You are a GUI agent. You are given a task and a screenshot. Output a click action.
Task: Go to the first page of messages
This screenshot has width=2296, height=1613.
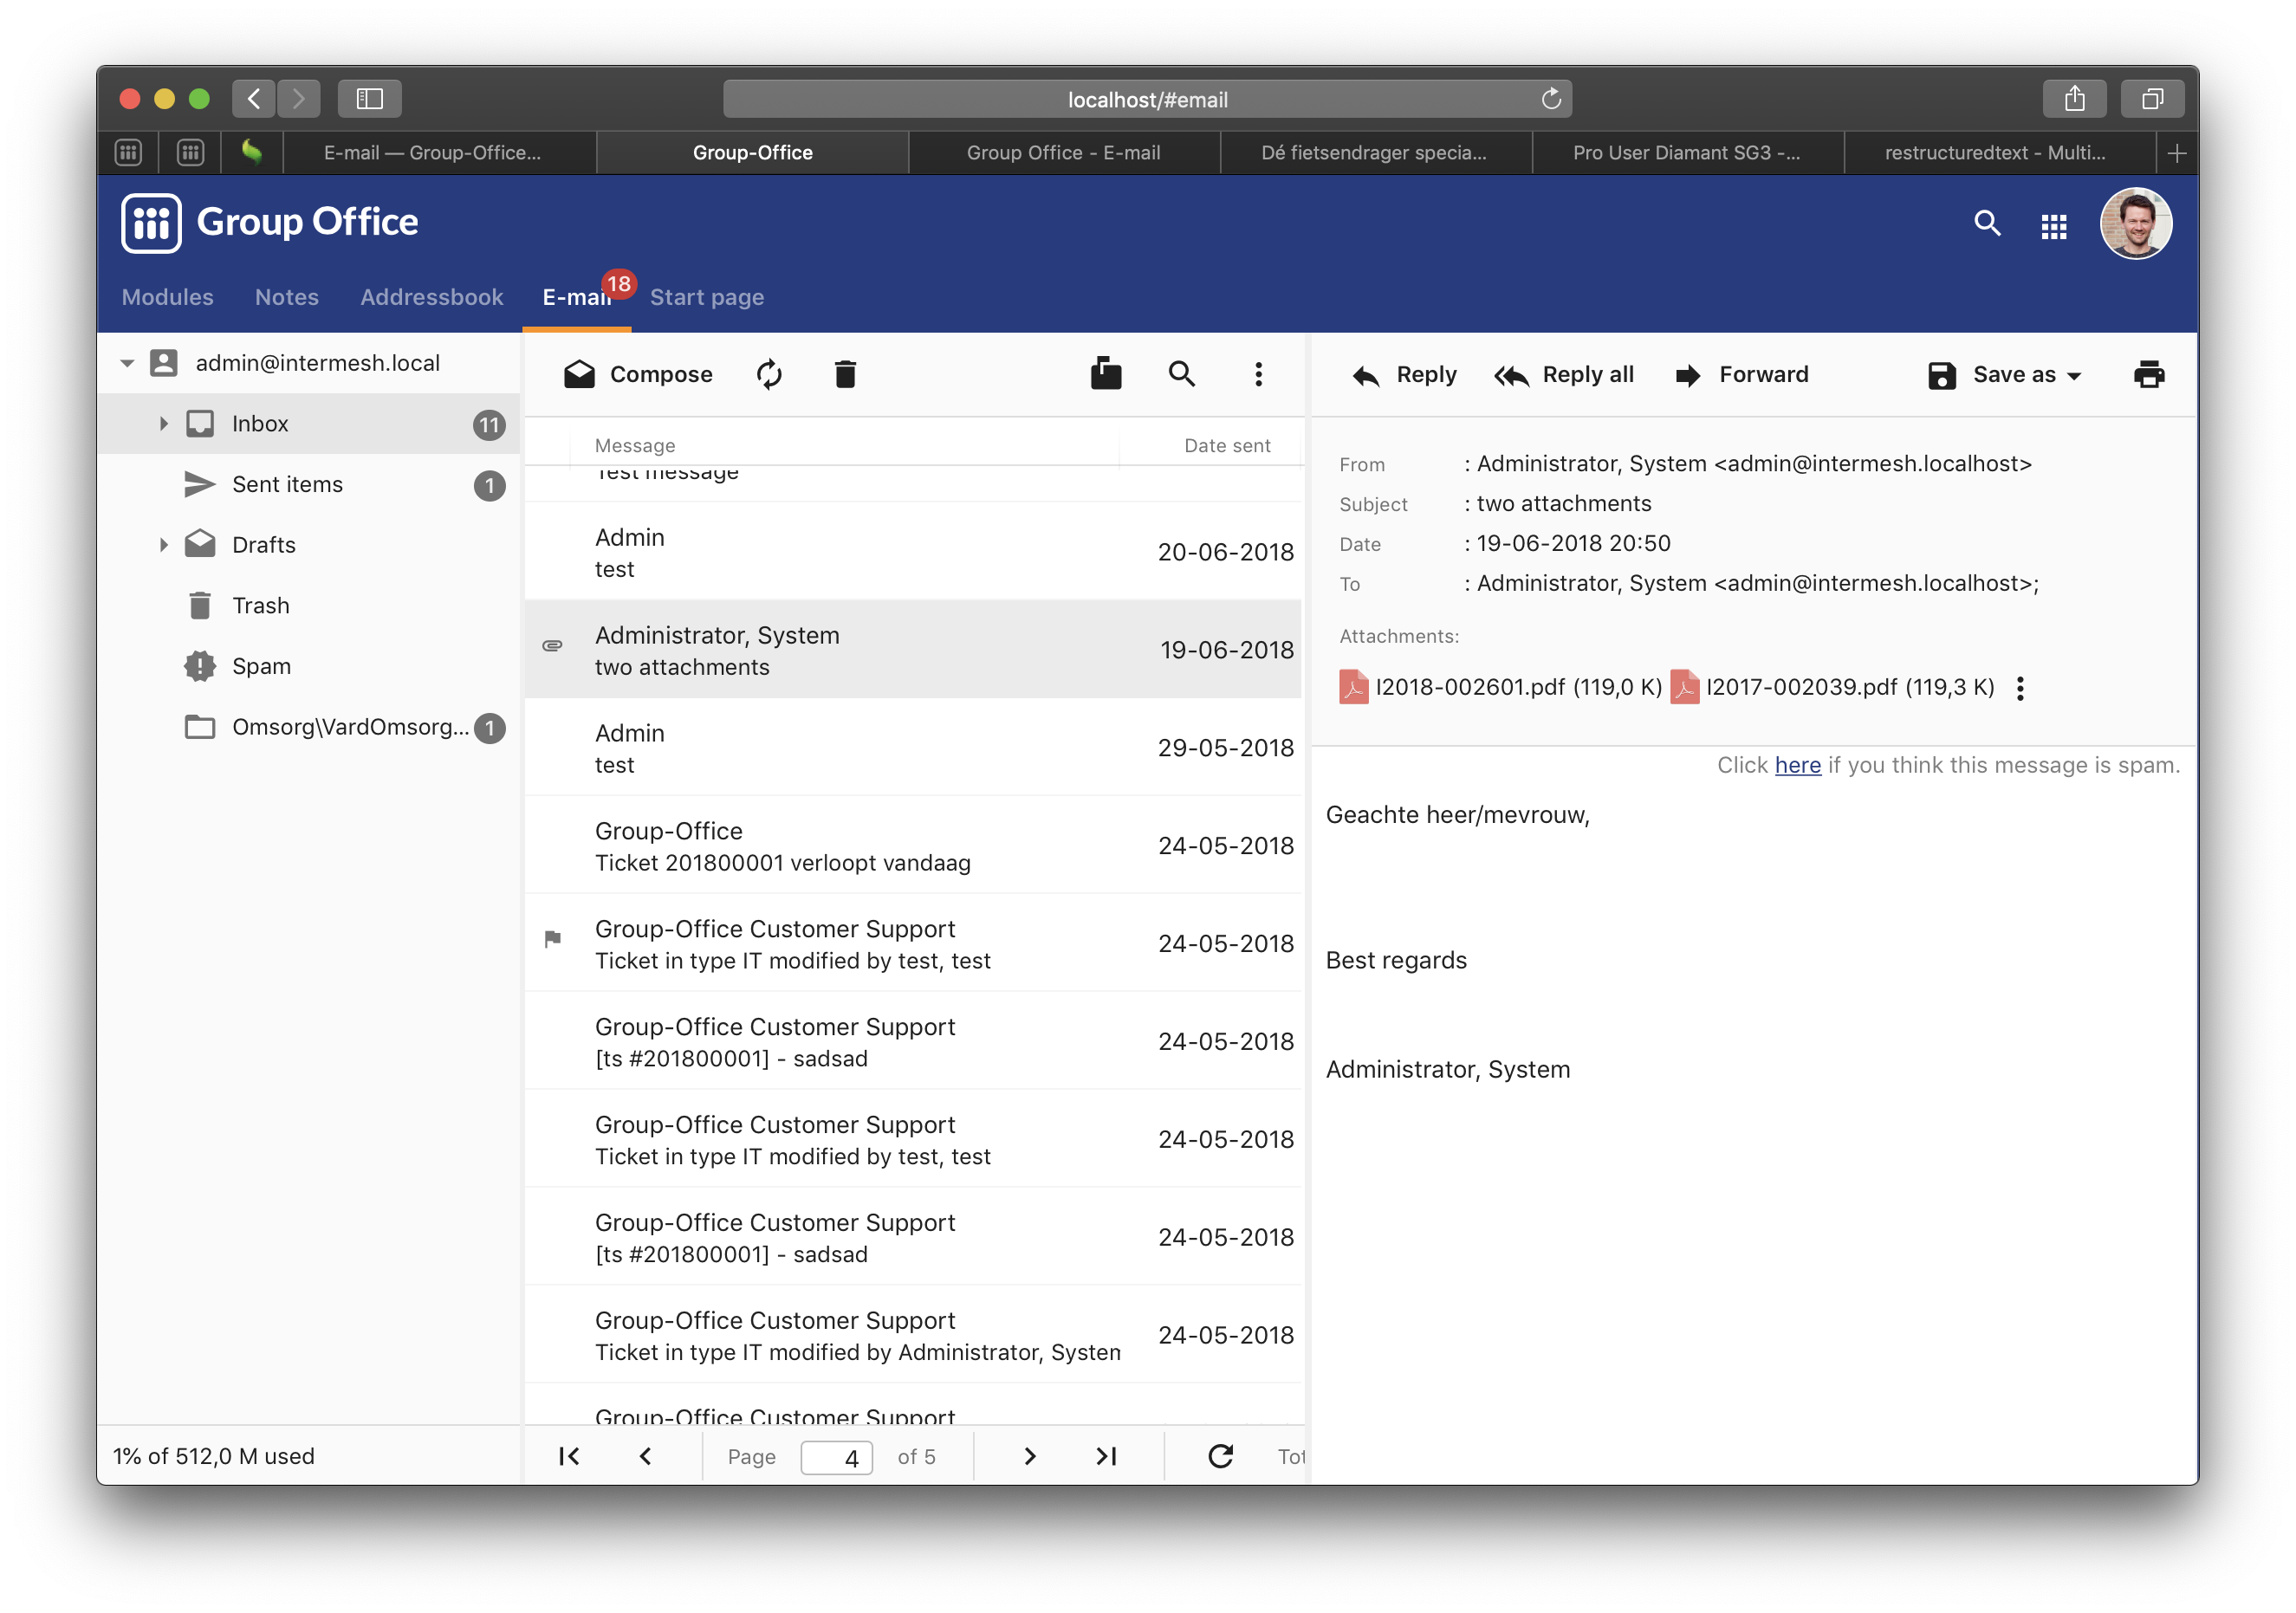(569, 1456)
